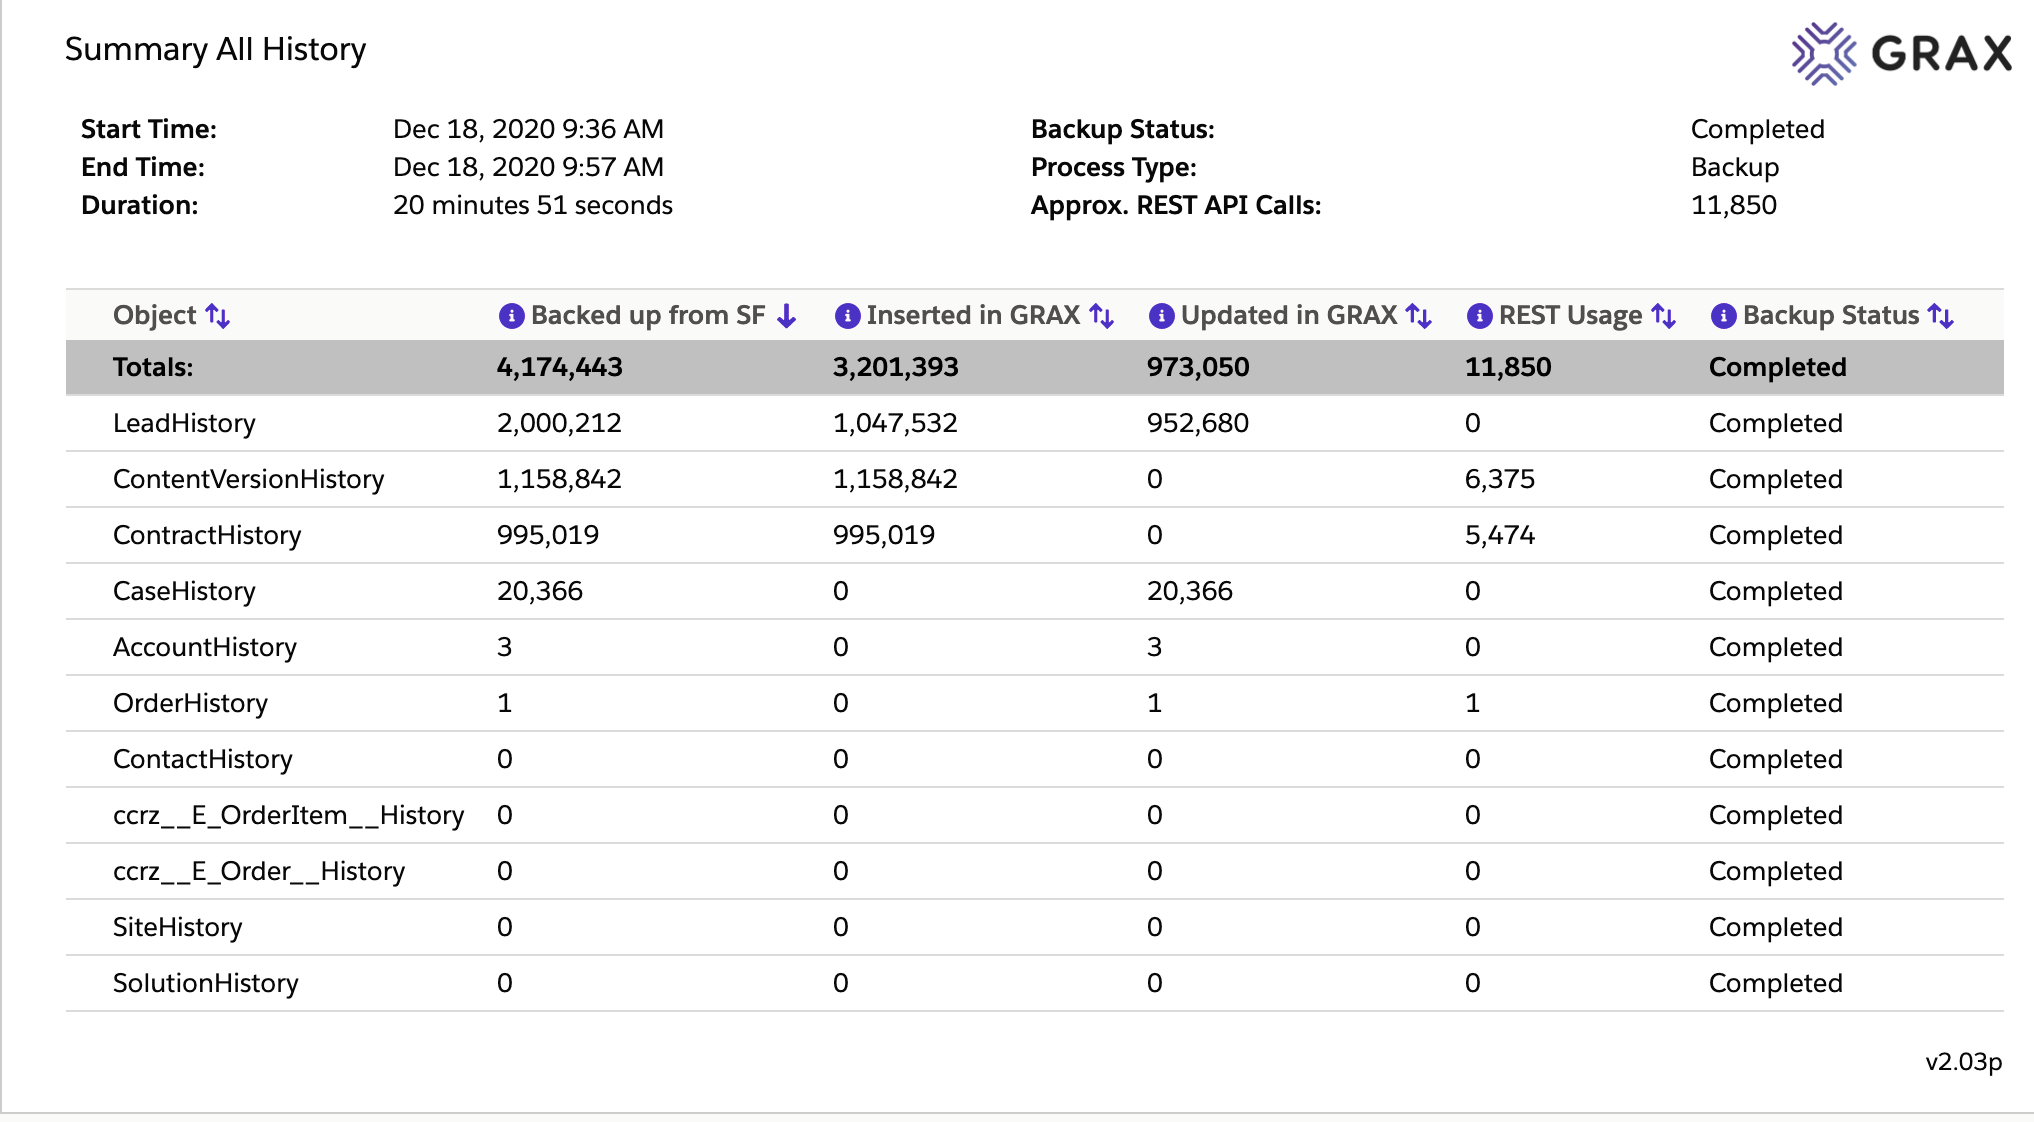The image size is (2034, 1122).
Task: Click info icon beside Inserted in GRAX
Action: click(x=847, y=316)
